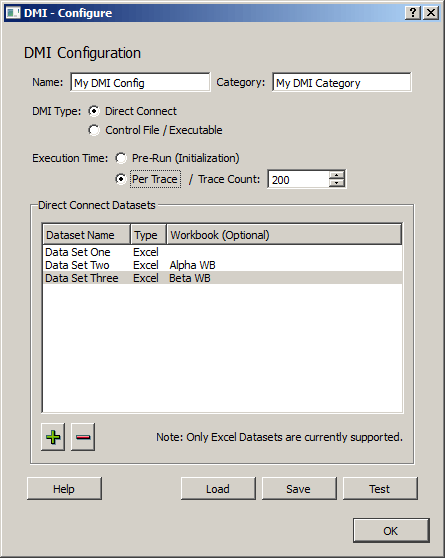The height and width of the screenshot is (558, 445).
Task: Select the Per Trace execution option
Action: click(121, 179)
